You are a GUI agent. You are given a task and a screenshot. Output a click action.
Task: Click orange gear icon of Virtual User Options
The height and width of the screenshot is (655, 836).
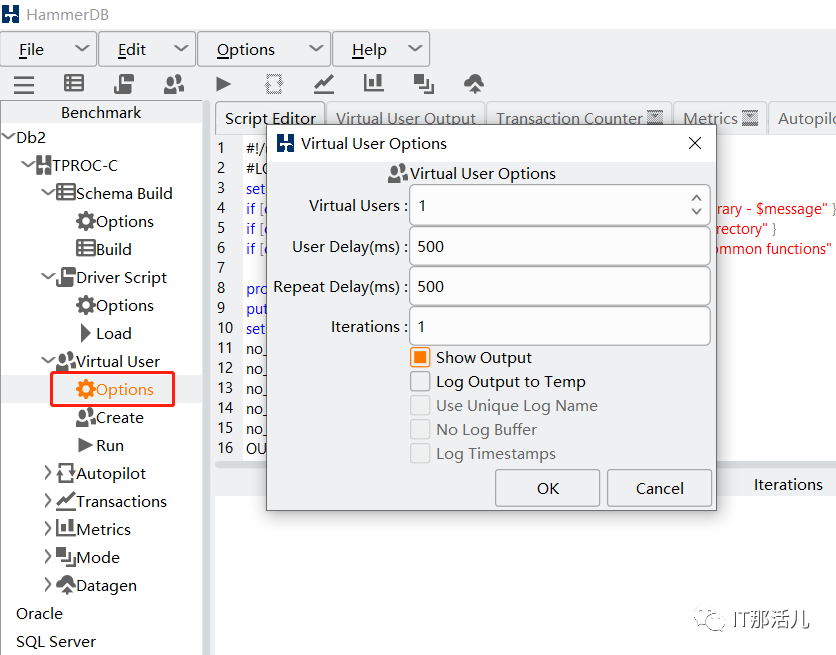pyautogui.click(x=85, y=389)
